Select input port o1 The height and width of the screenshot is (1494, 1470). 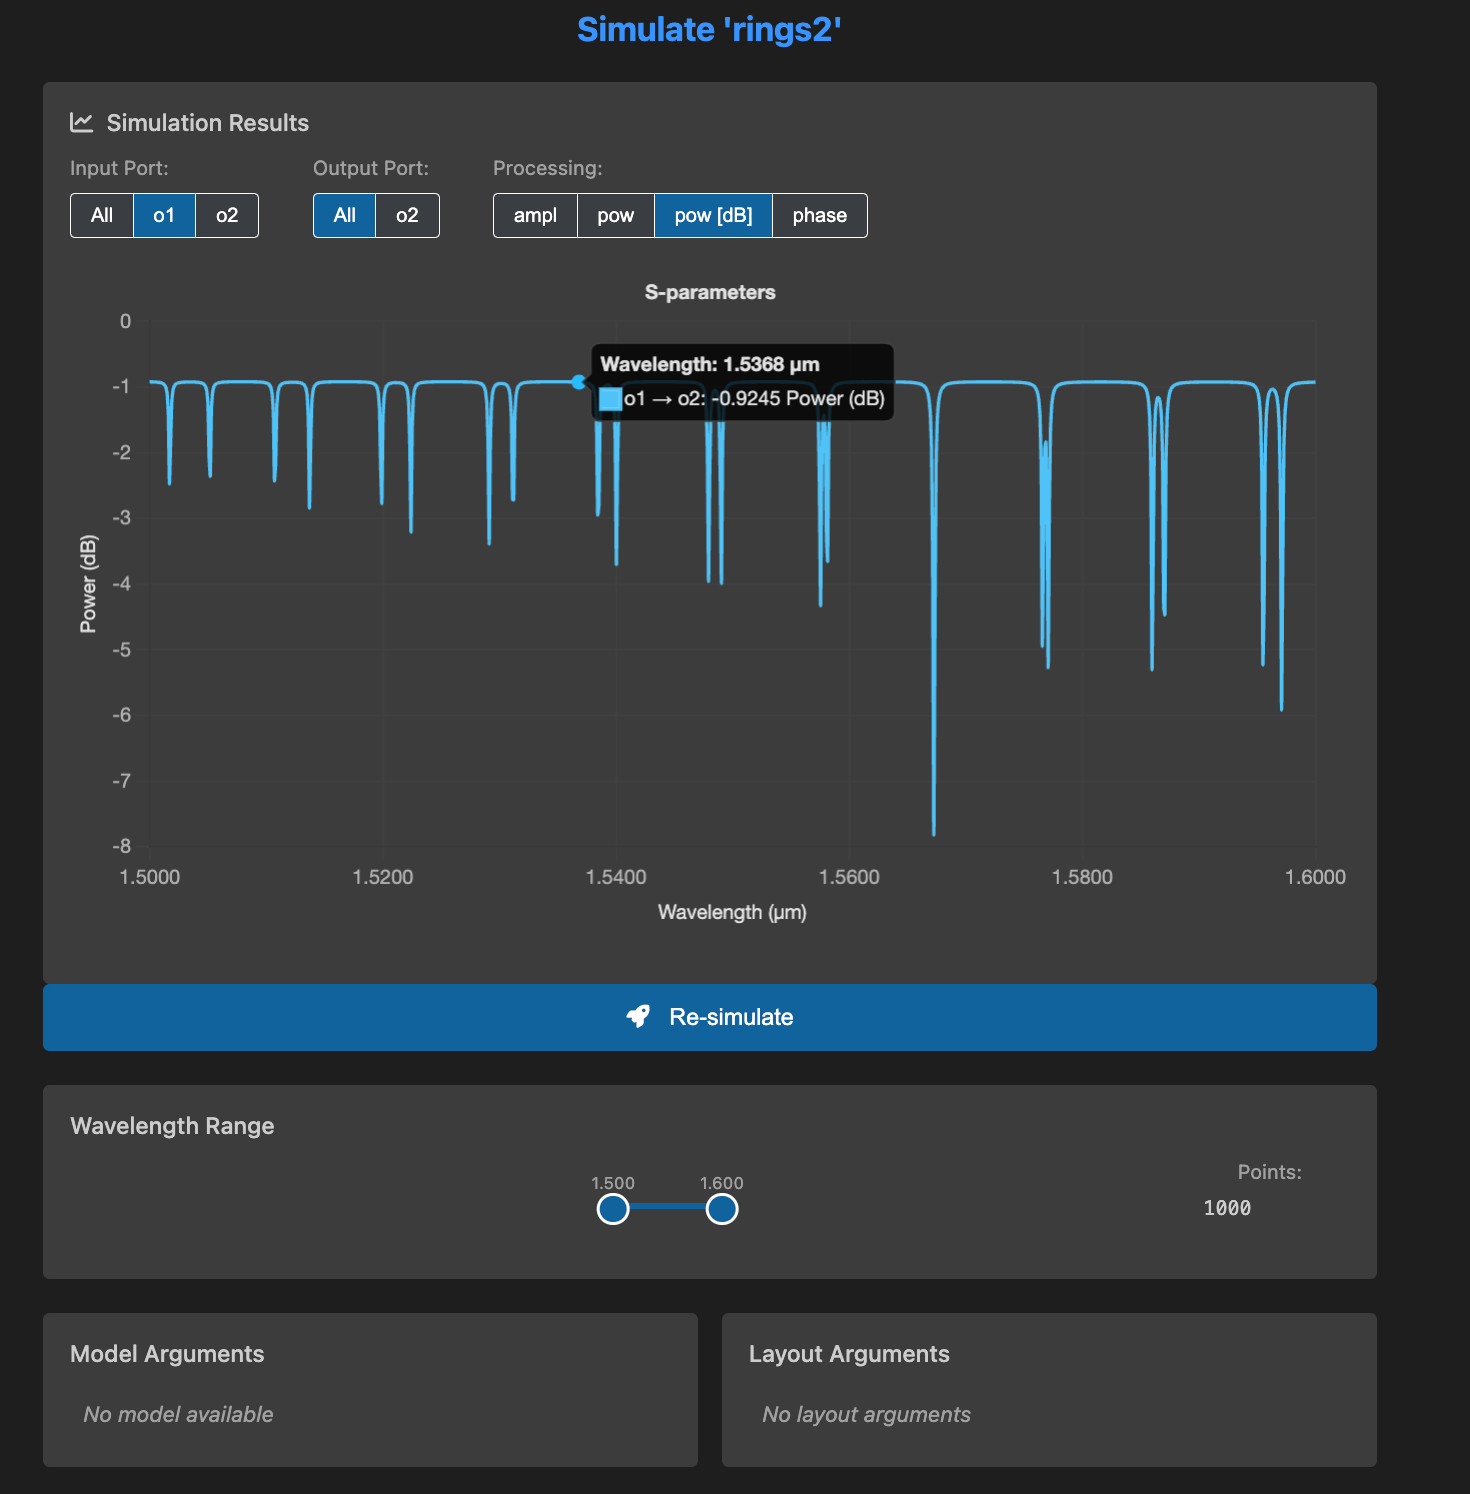(x=164, y=215)
